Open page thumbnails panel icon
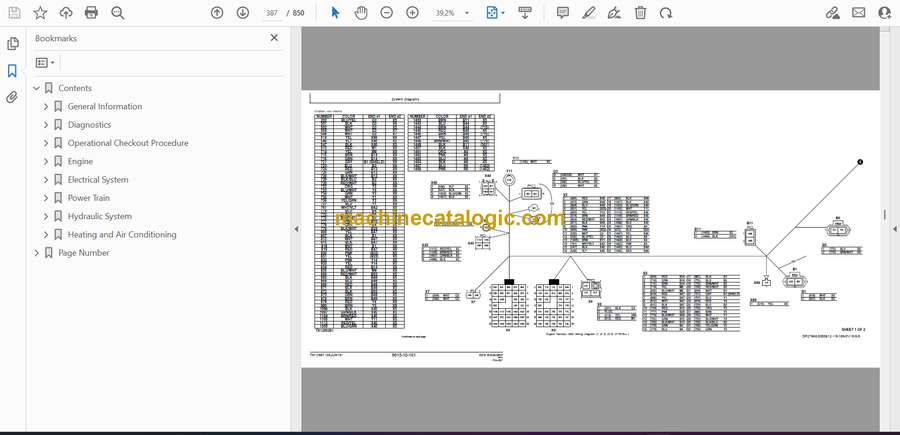Viewport: 900px width, 435px height. coord(13,44)
